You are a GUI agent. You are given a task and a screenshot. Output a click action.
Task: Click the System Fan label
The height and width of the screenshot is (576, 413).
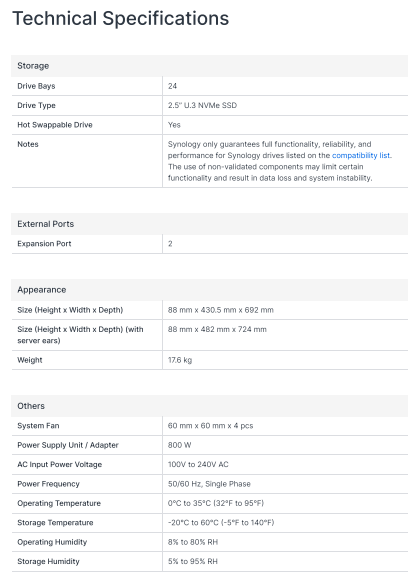coord(38,426)
